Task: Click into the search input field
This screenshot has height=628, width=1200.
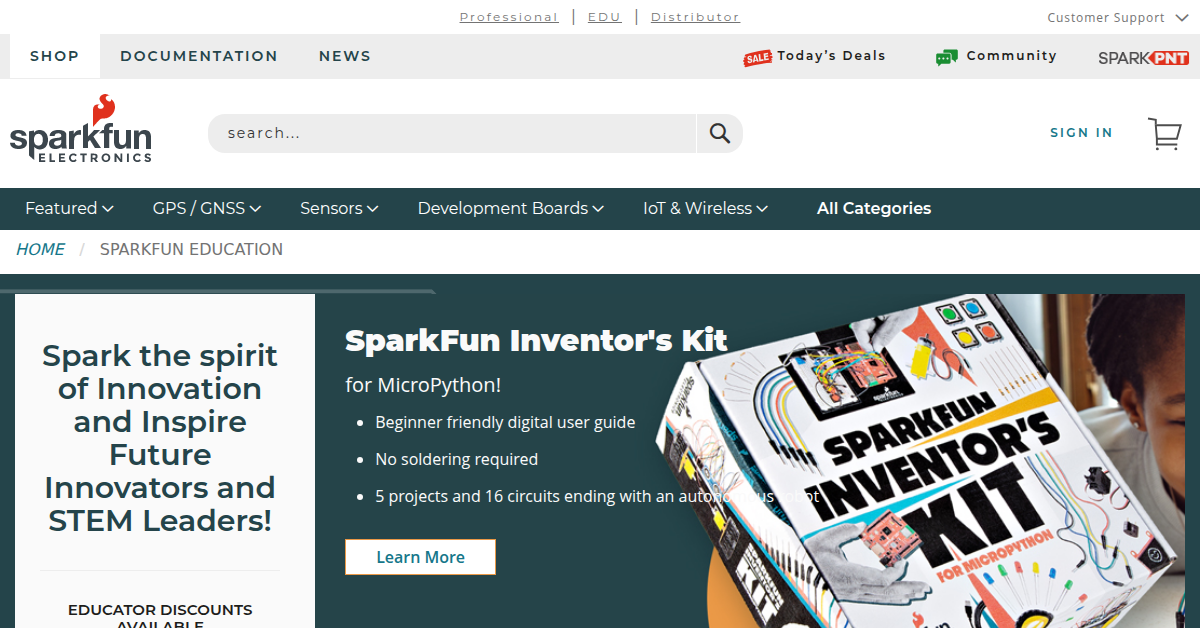Action: [x=450, y=133]
